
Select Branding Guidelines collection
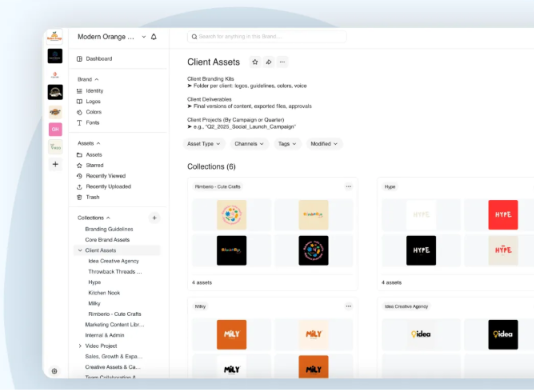109,229
